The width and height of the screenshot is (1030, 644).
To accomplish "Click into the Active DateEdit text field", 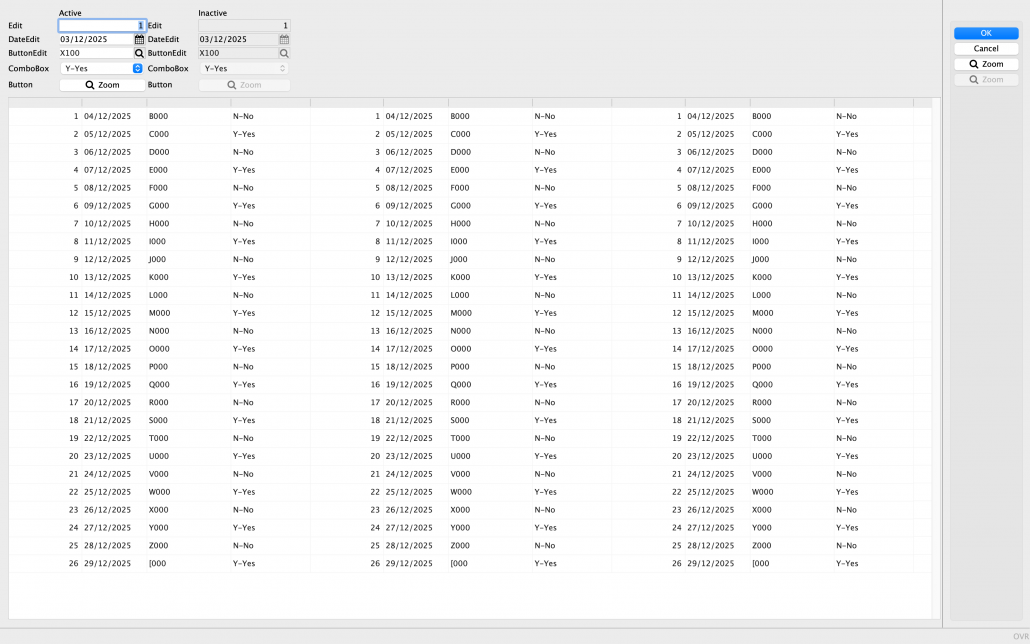I will pyautogui.click(x=95, y=40).
